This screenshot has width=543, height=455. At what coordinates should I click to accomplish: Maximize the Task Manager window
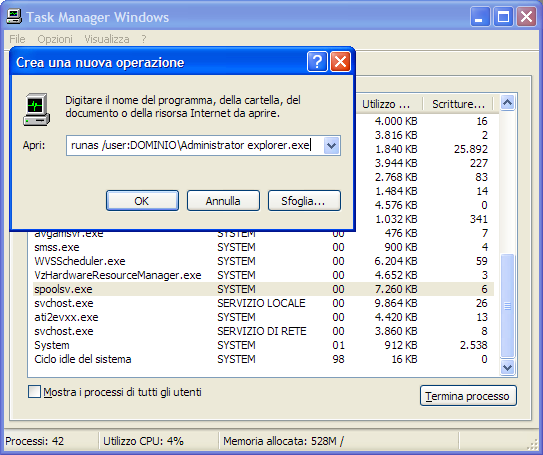tap(503, 17)
